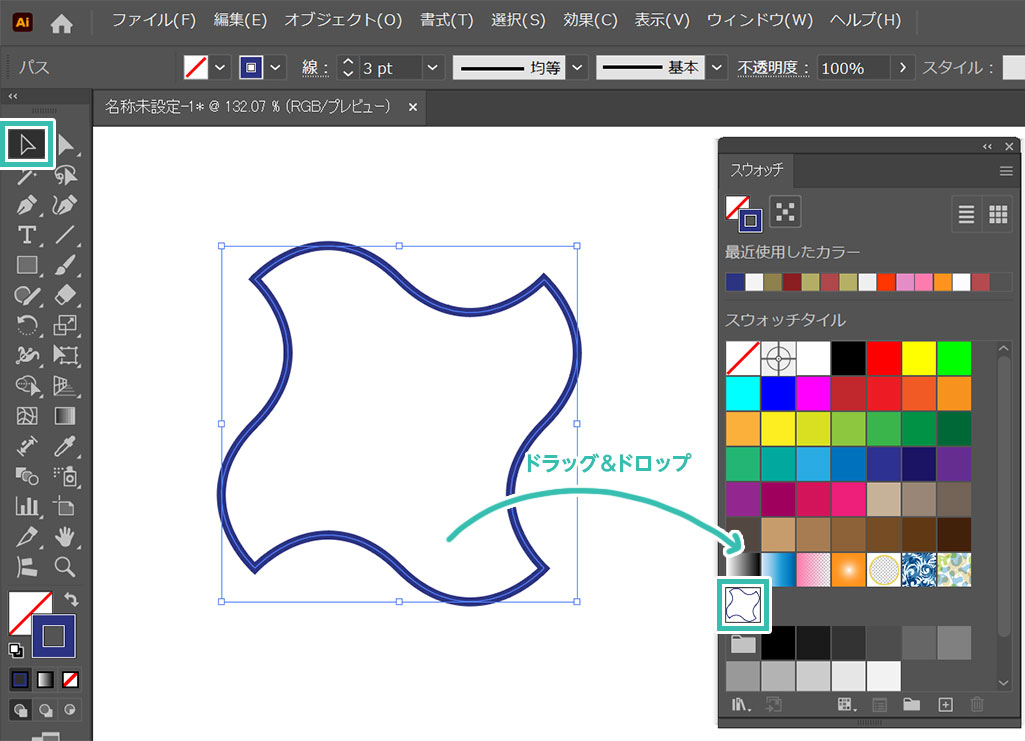Viewport: 1025px width, 741px height.
Task: Select the スウォッチ panel tab
Action: coord(756,171)
